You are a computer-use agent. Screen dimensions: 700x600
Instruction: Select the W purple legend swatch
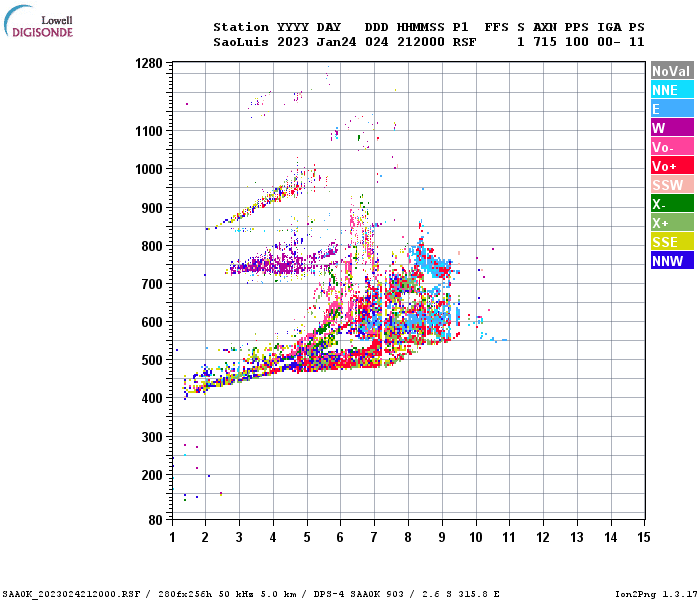click(x=672, y=128)
